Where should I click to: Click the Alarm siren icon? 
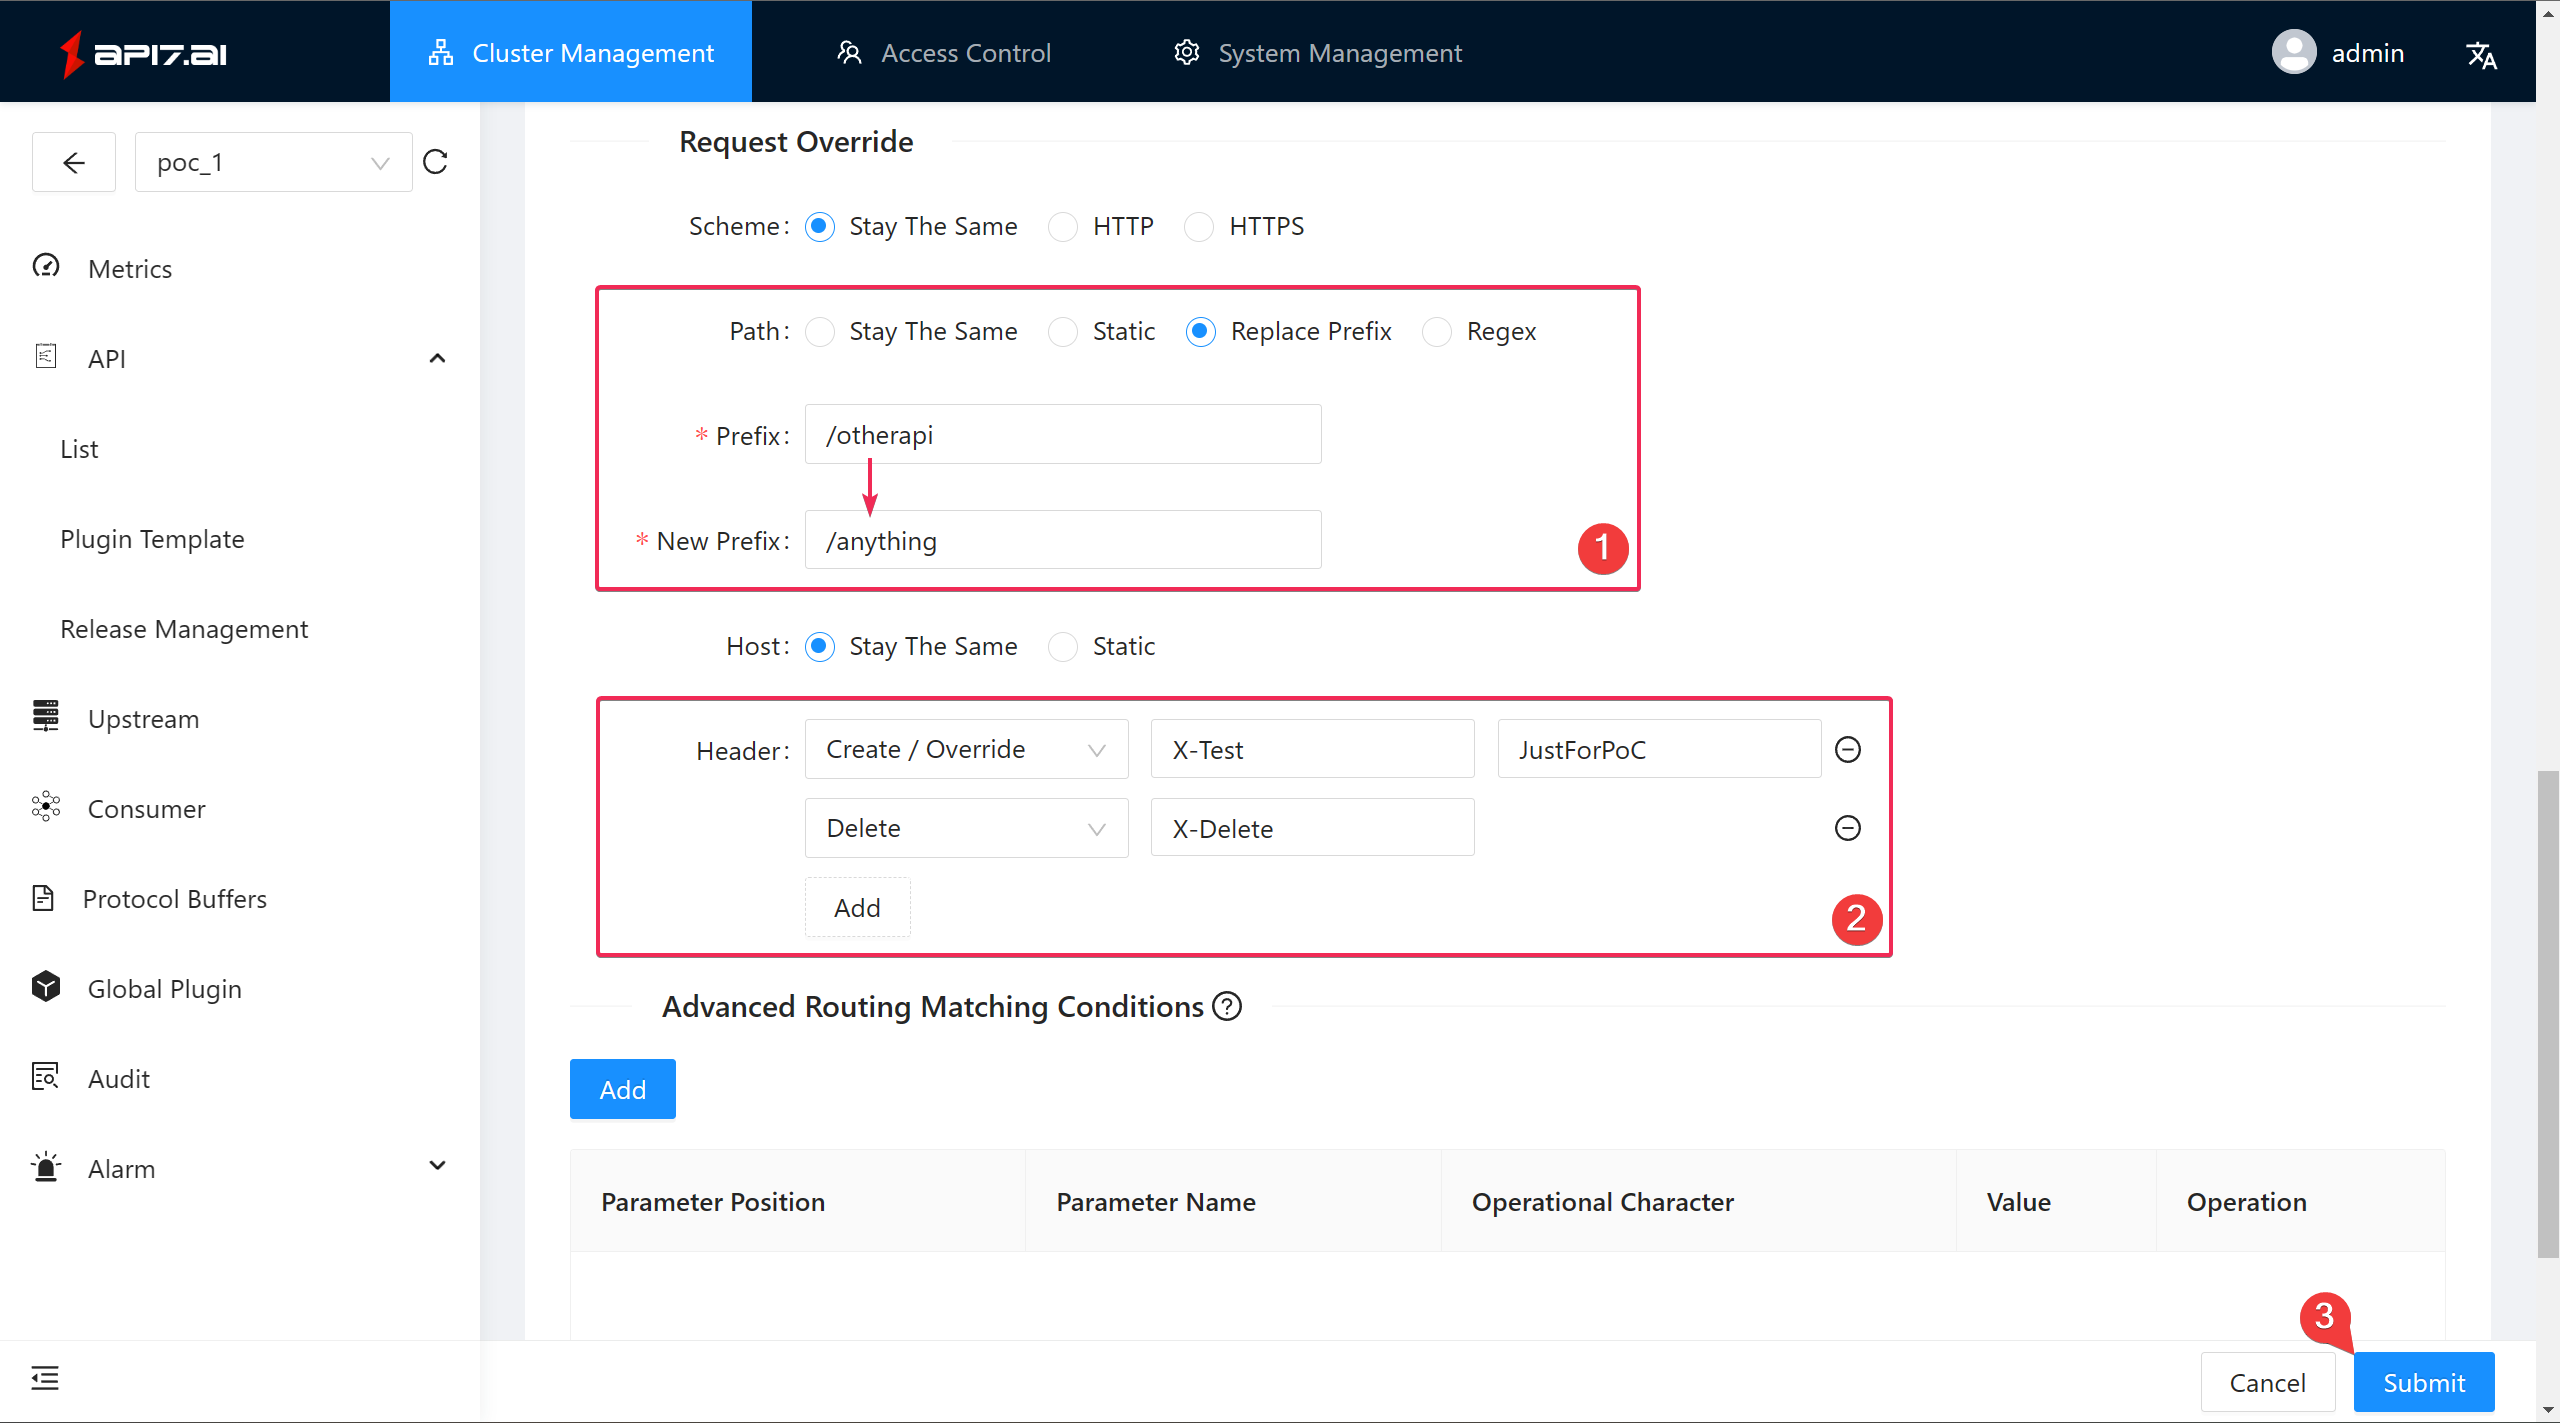click(x=46, y=1166)
